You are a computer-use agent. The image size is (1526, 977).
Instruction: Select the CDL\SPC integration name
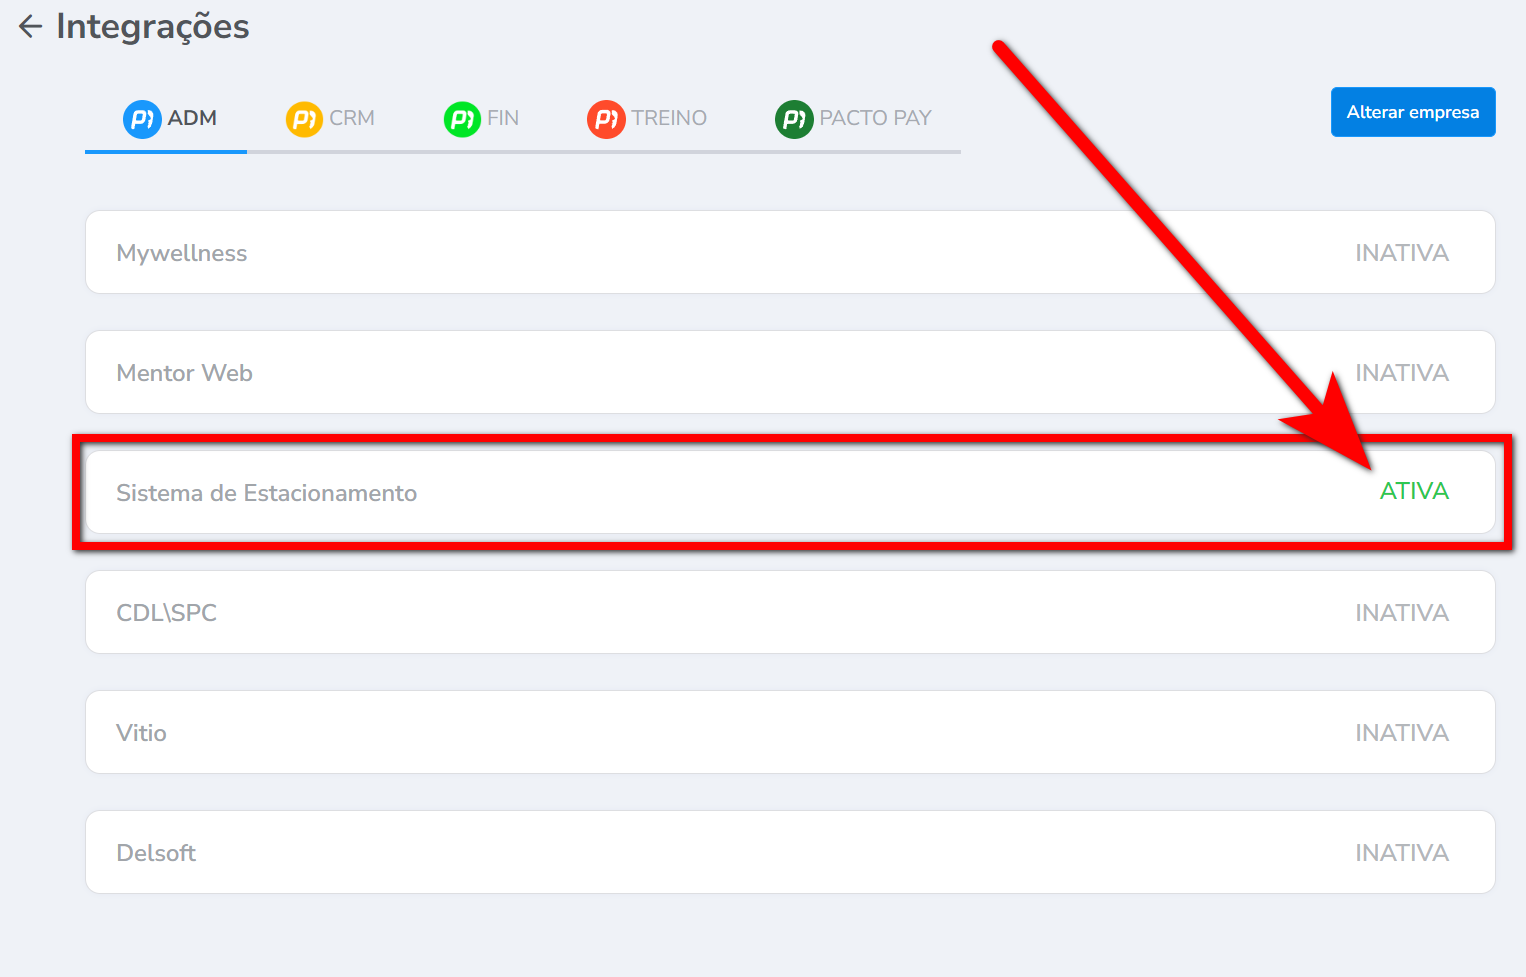pos(167,613)
